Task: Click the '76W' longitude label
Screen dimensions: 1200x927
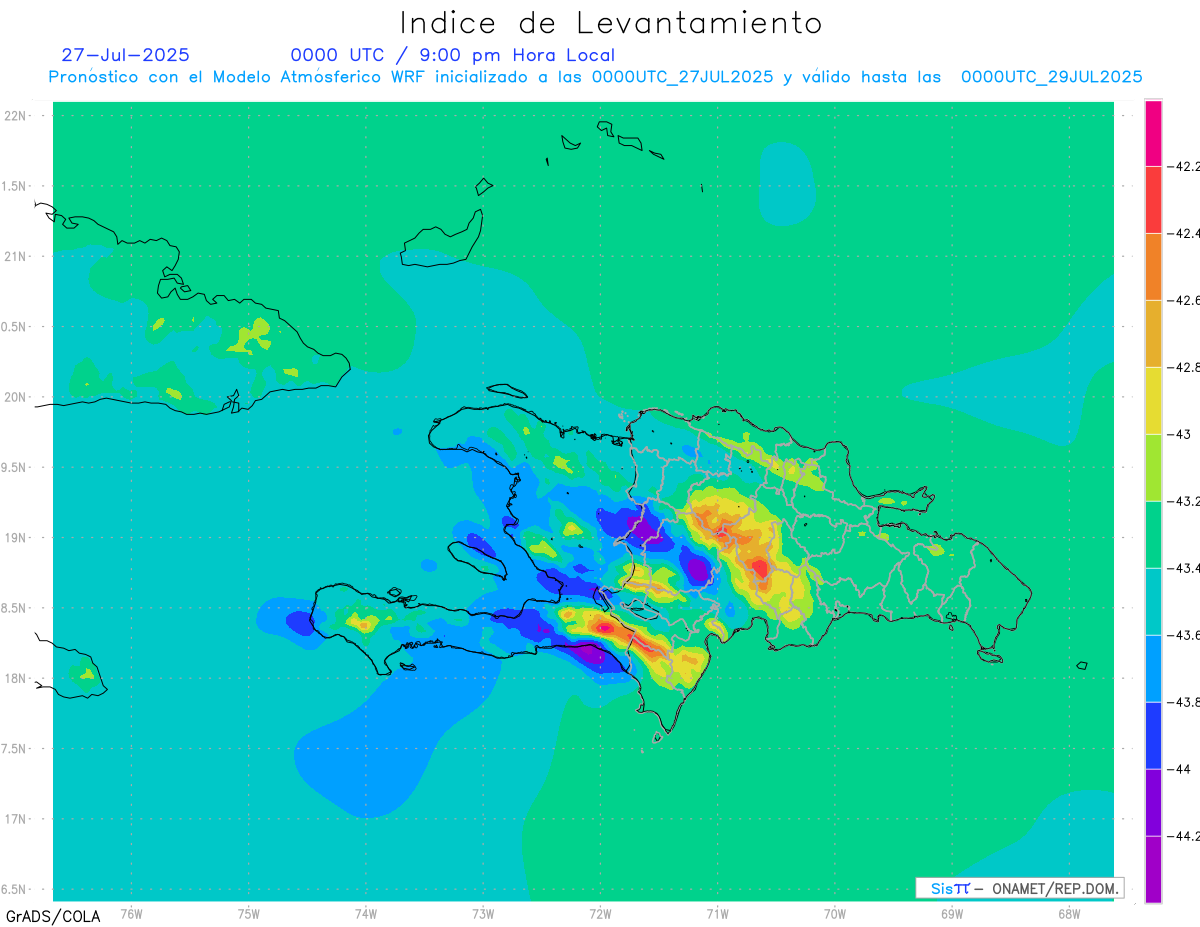Action: click(131, 913)
